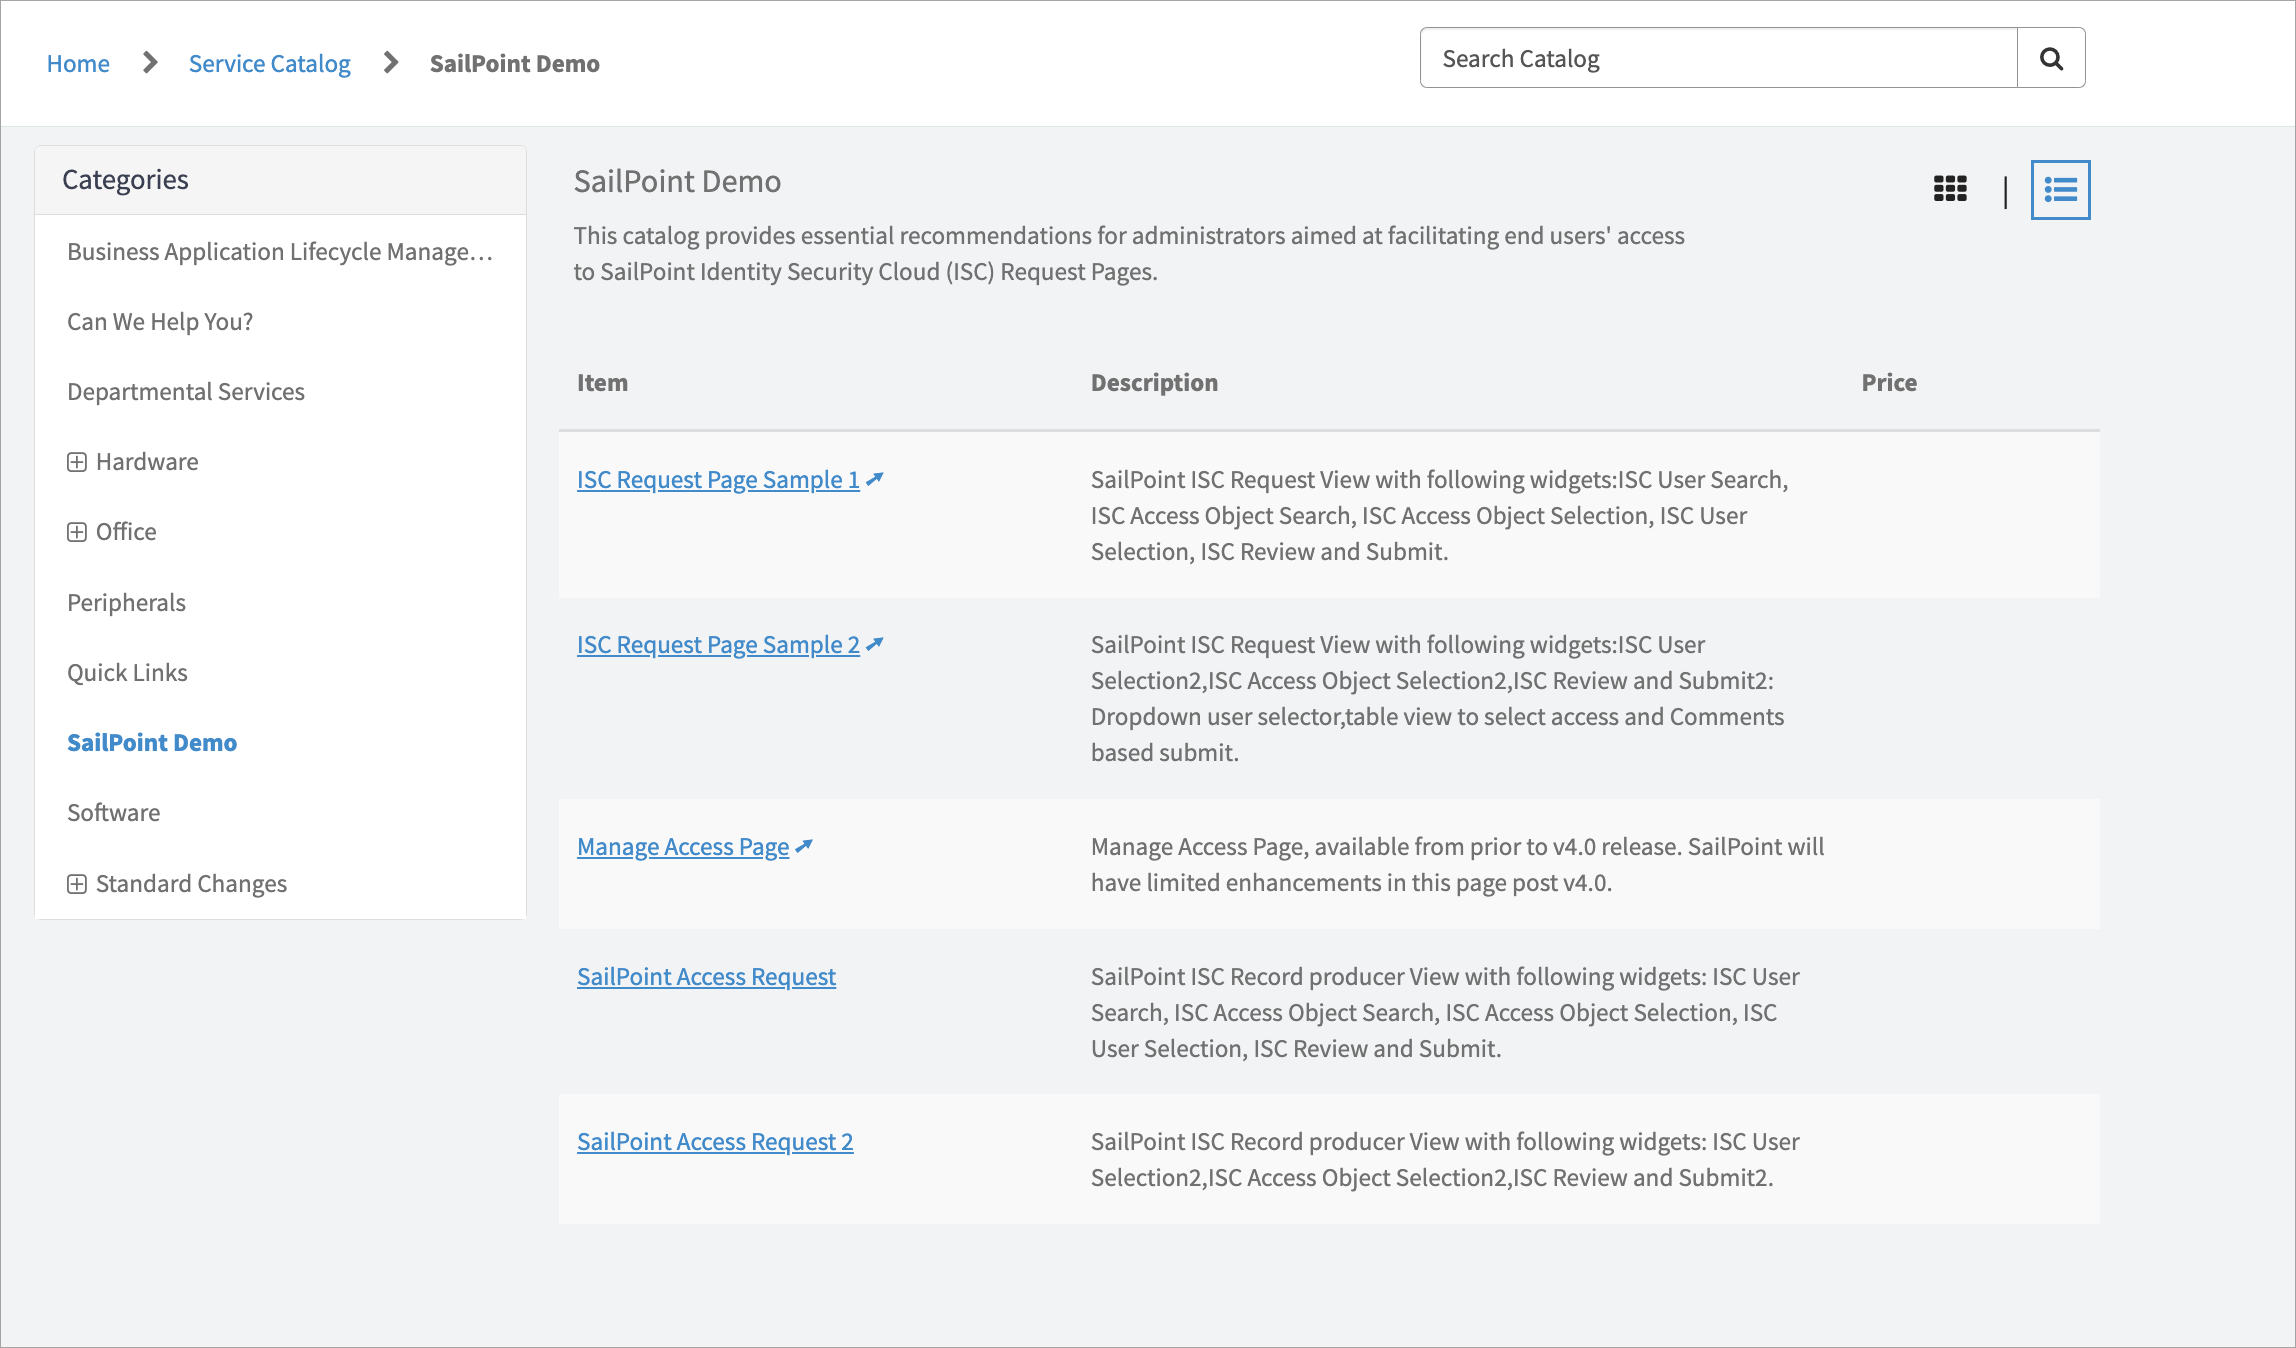
Task: Click the ISC Request Page Sample 2 description
Action: click(1437, 698)
